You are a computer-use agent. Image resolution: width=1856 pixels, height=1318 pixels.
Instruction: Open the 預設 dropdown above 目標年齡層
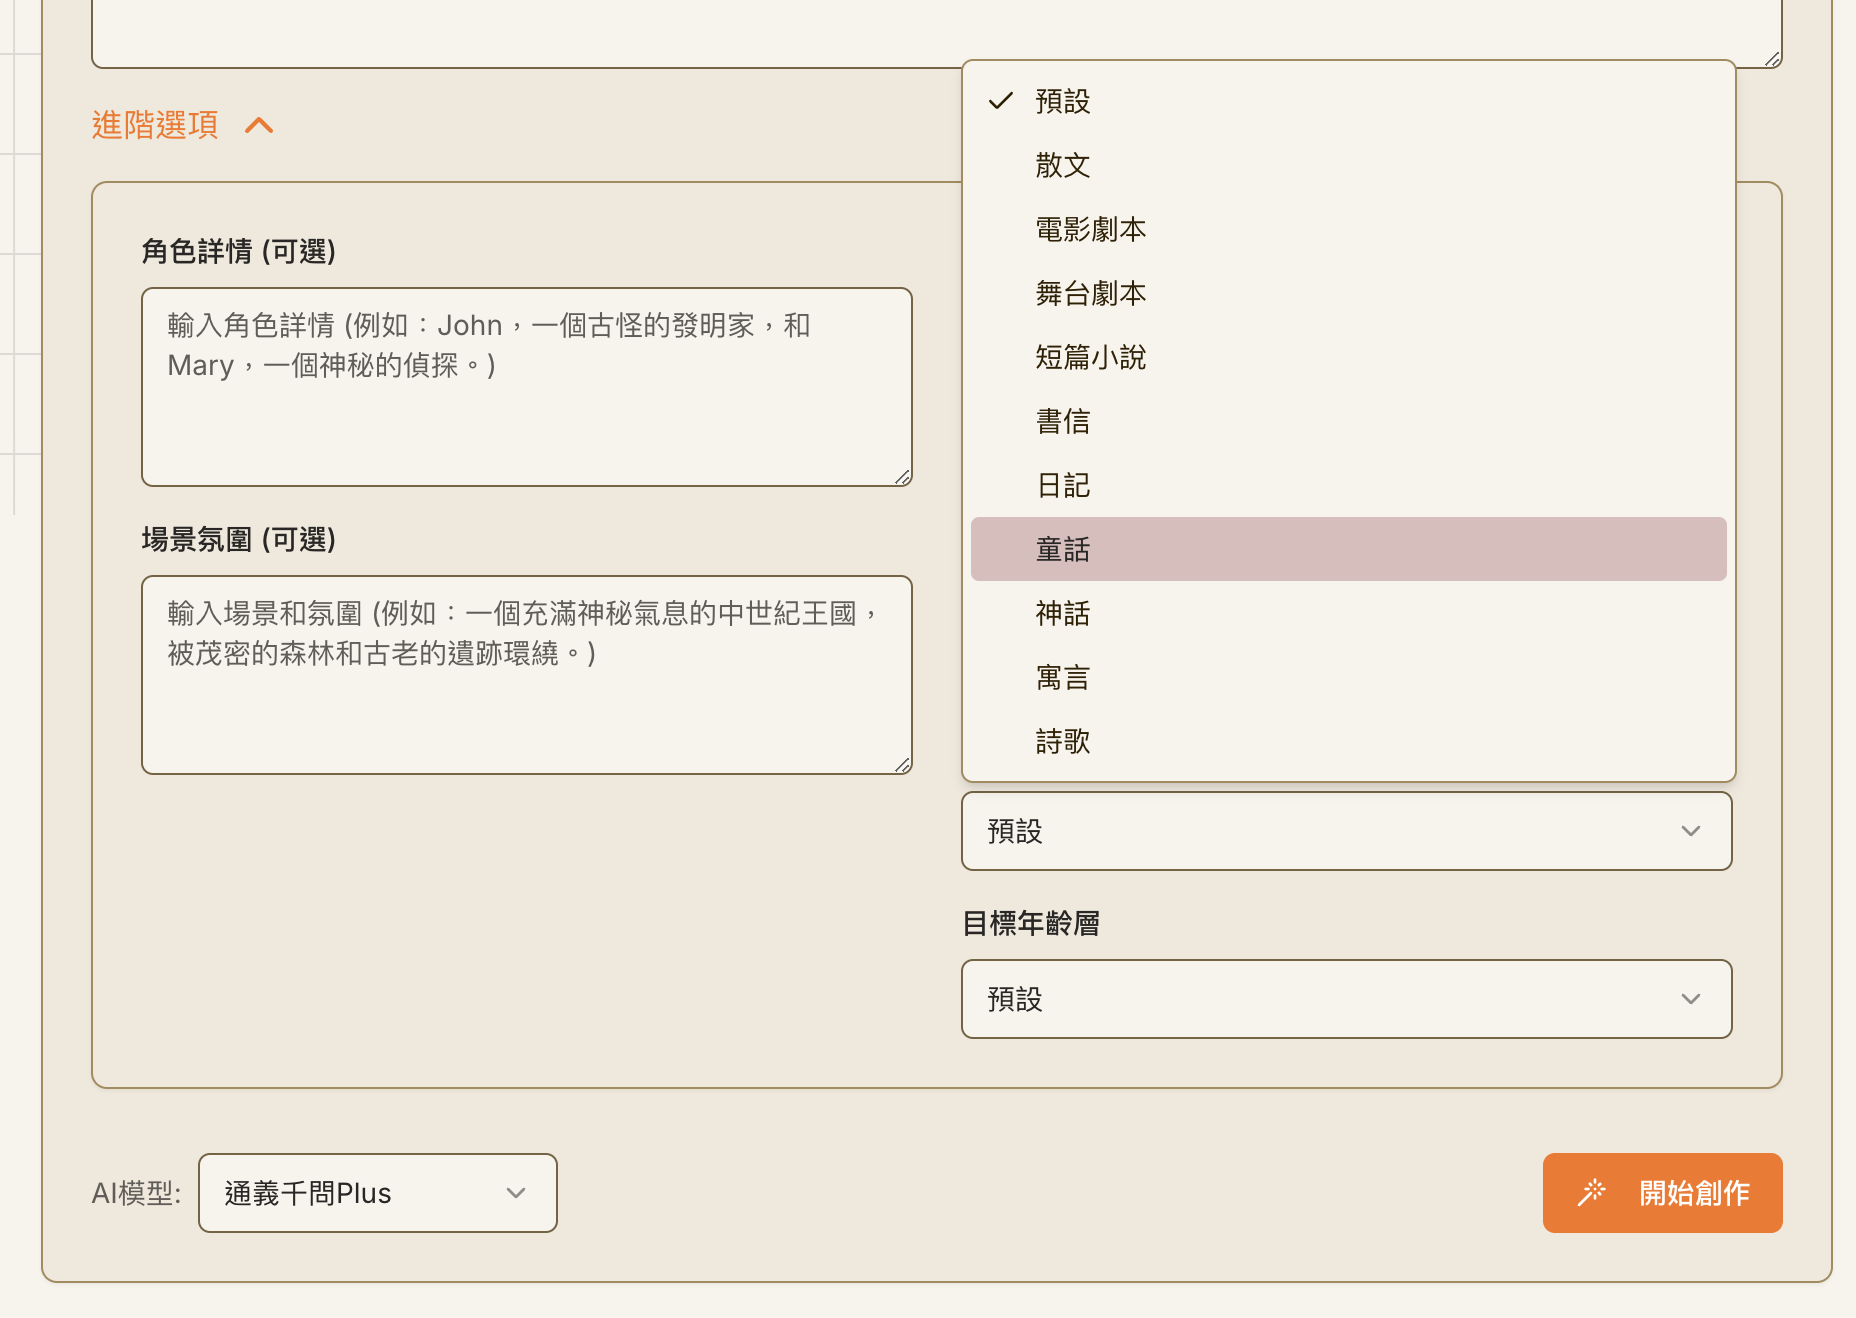coord(1346,831)
